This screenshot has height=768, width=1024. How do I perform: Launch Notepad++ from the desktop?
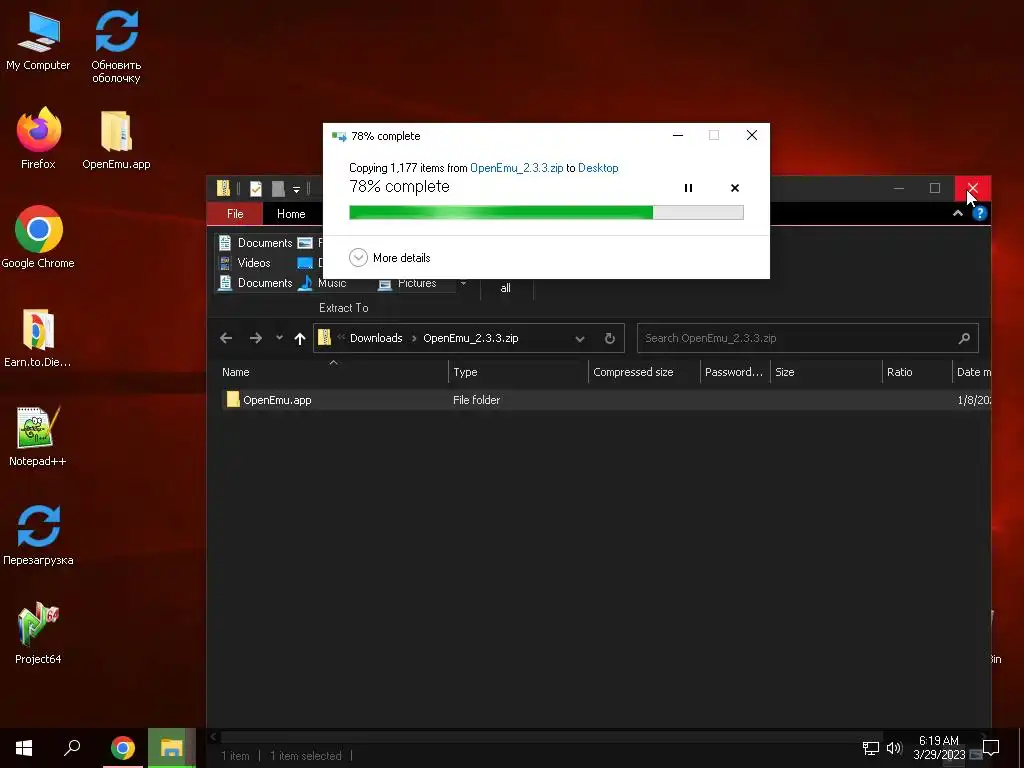tap(38, 436)
